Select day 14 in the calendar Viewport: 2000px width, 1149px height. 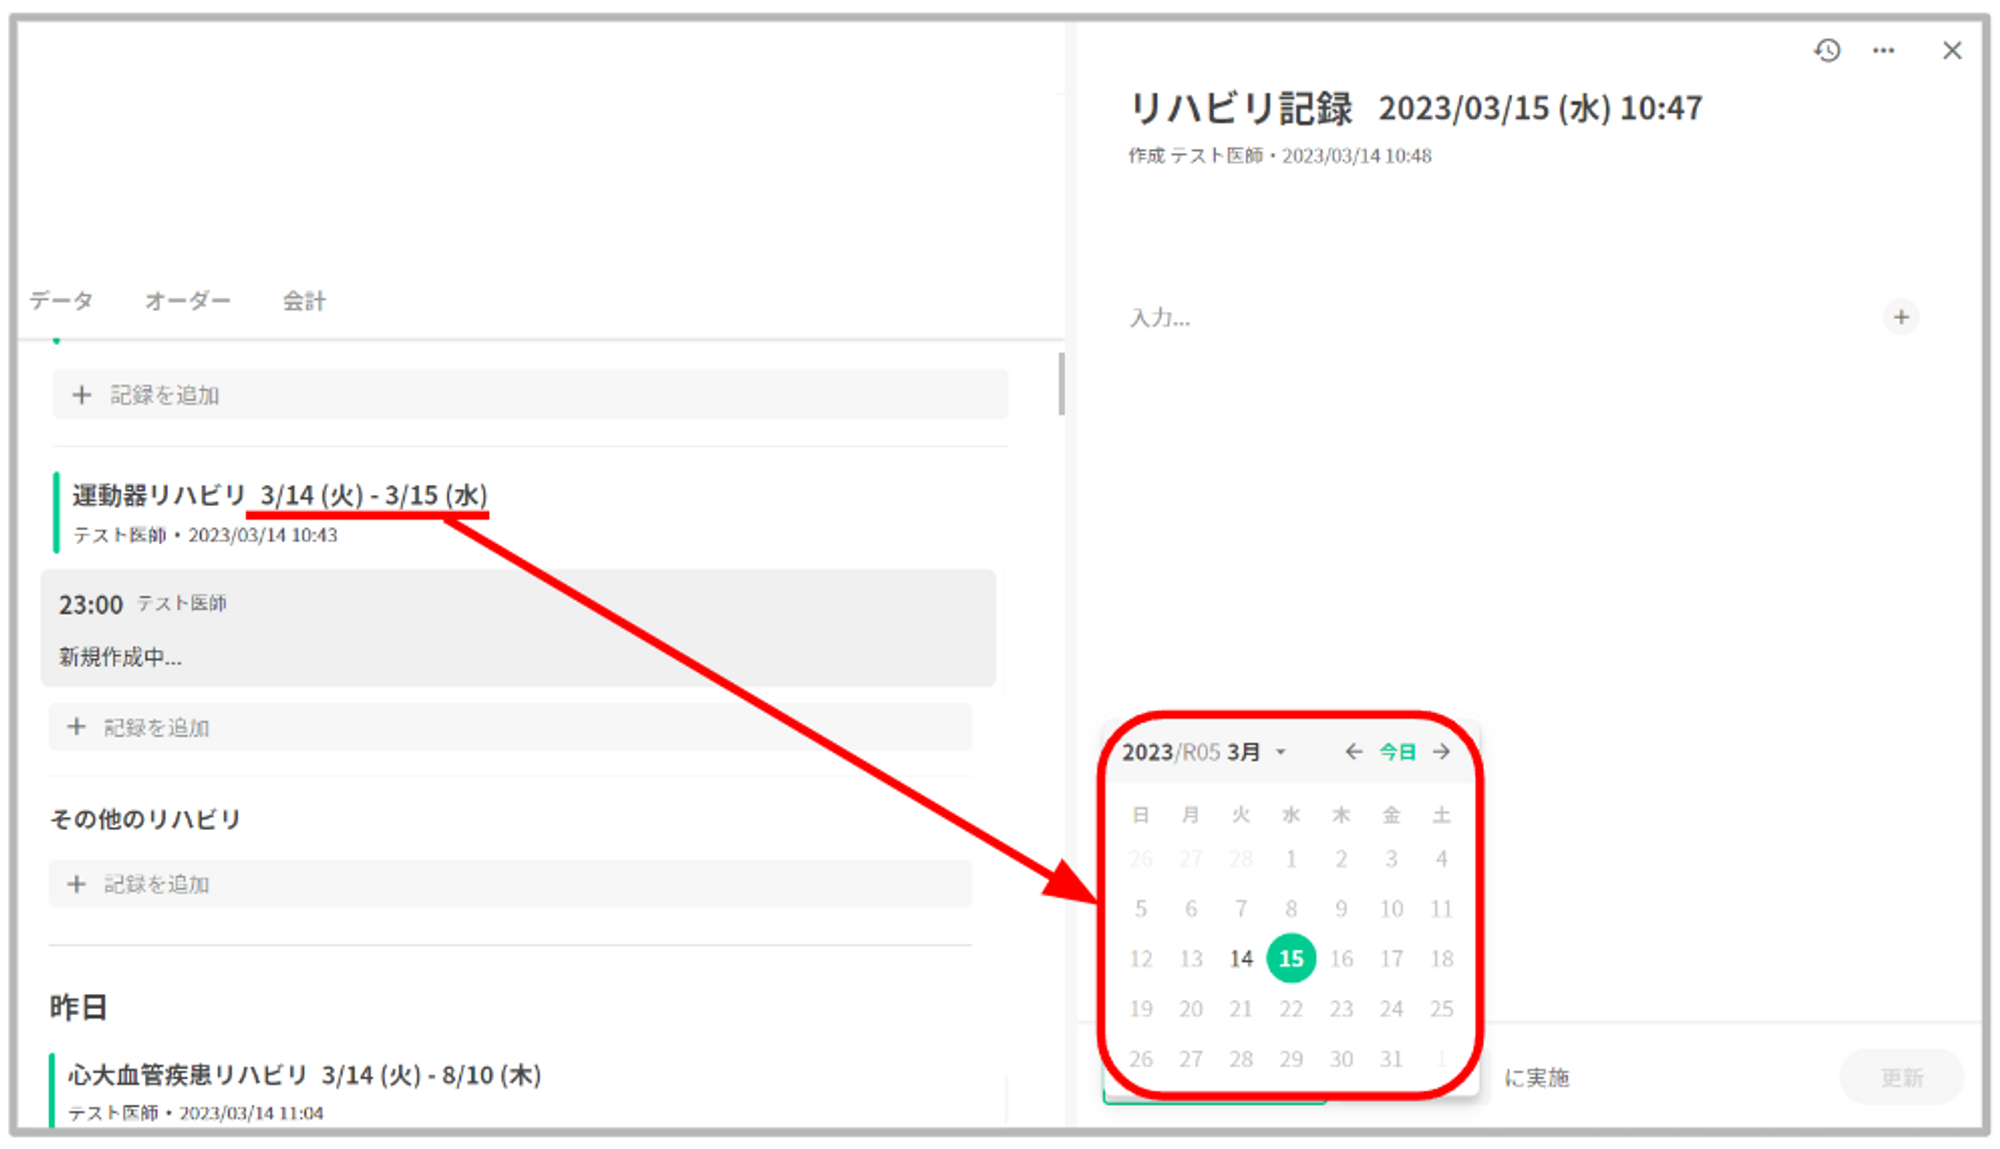tap(1241, 959)
